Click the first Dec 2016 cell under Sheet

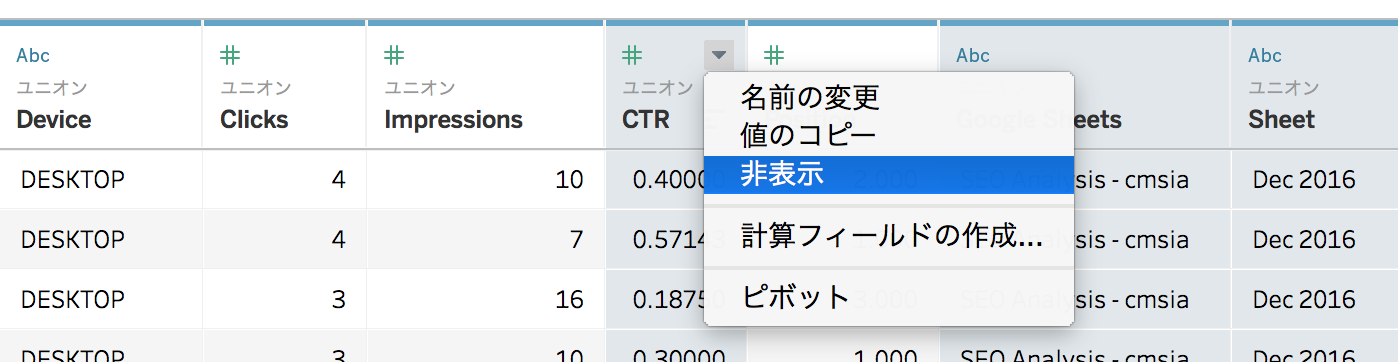[x=1314, y=179]
